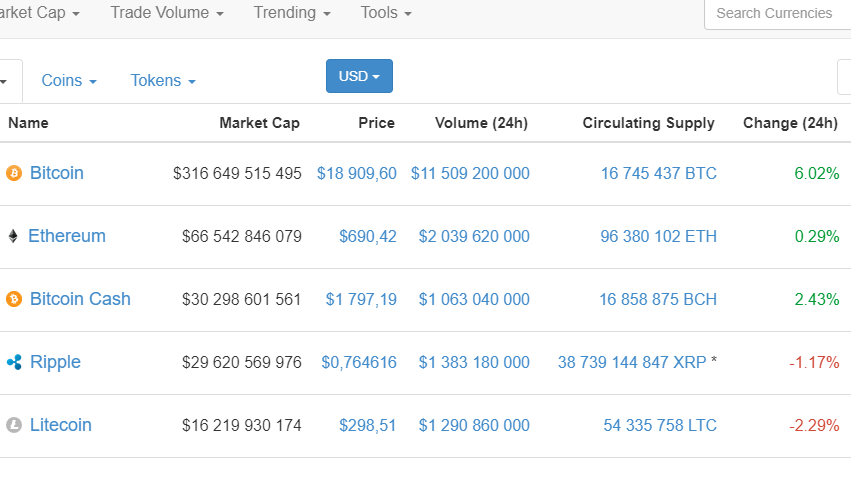This screenshot has width=851, height=478.
Task: Click the Ethereum diamond logo icon
Action: (13, 236)
